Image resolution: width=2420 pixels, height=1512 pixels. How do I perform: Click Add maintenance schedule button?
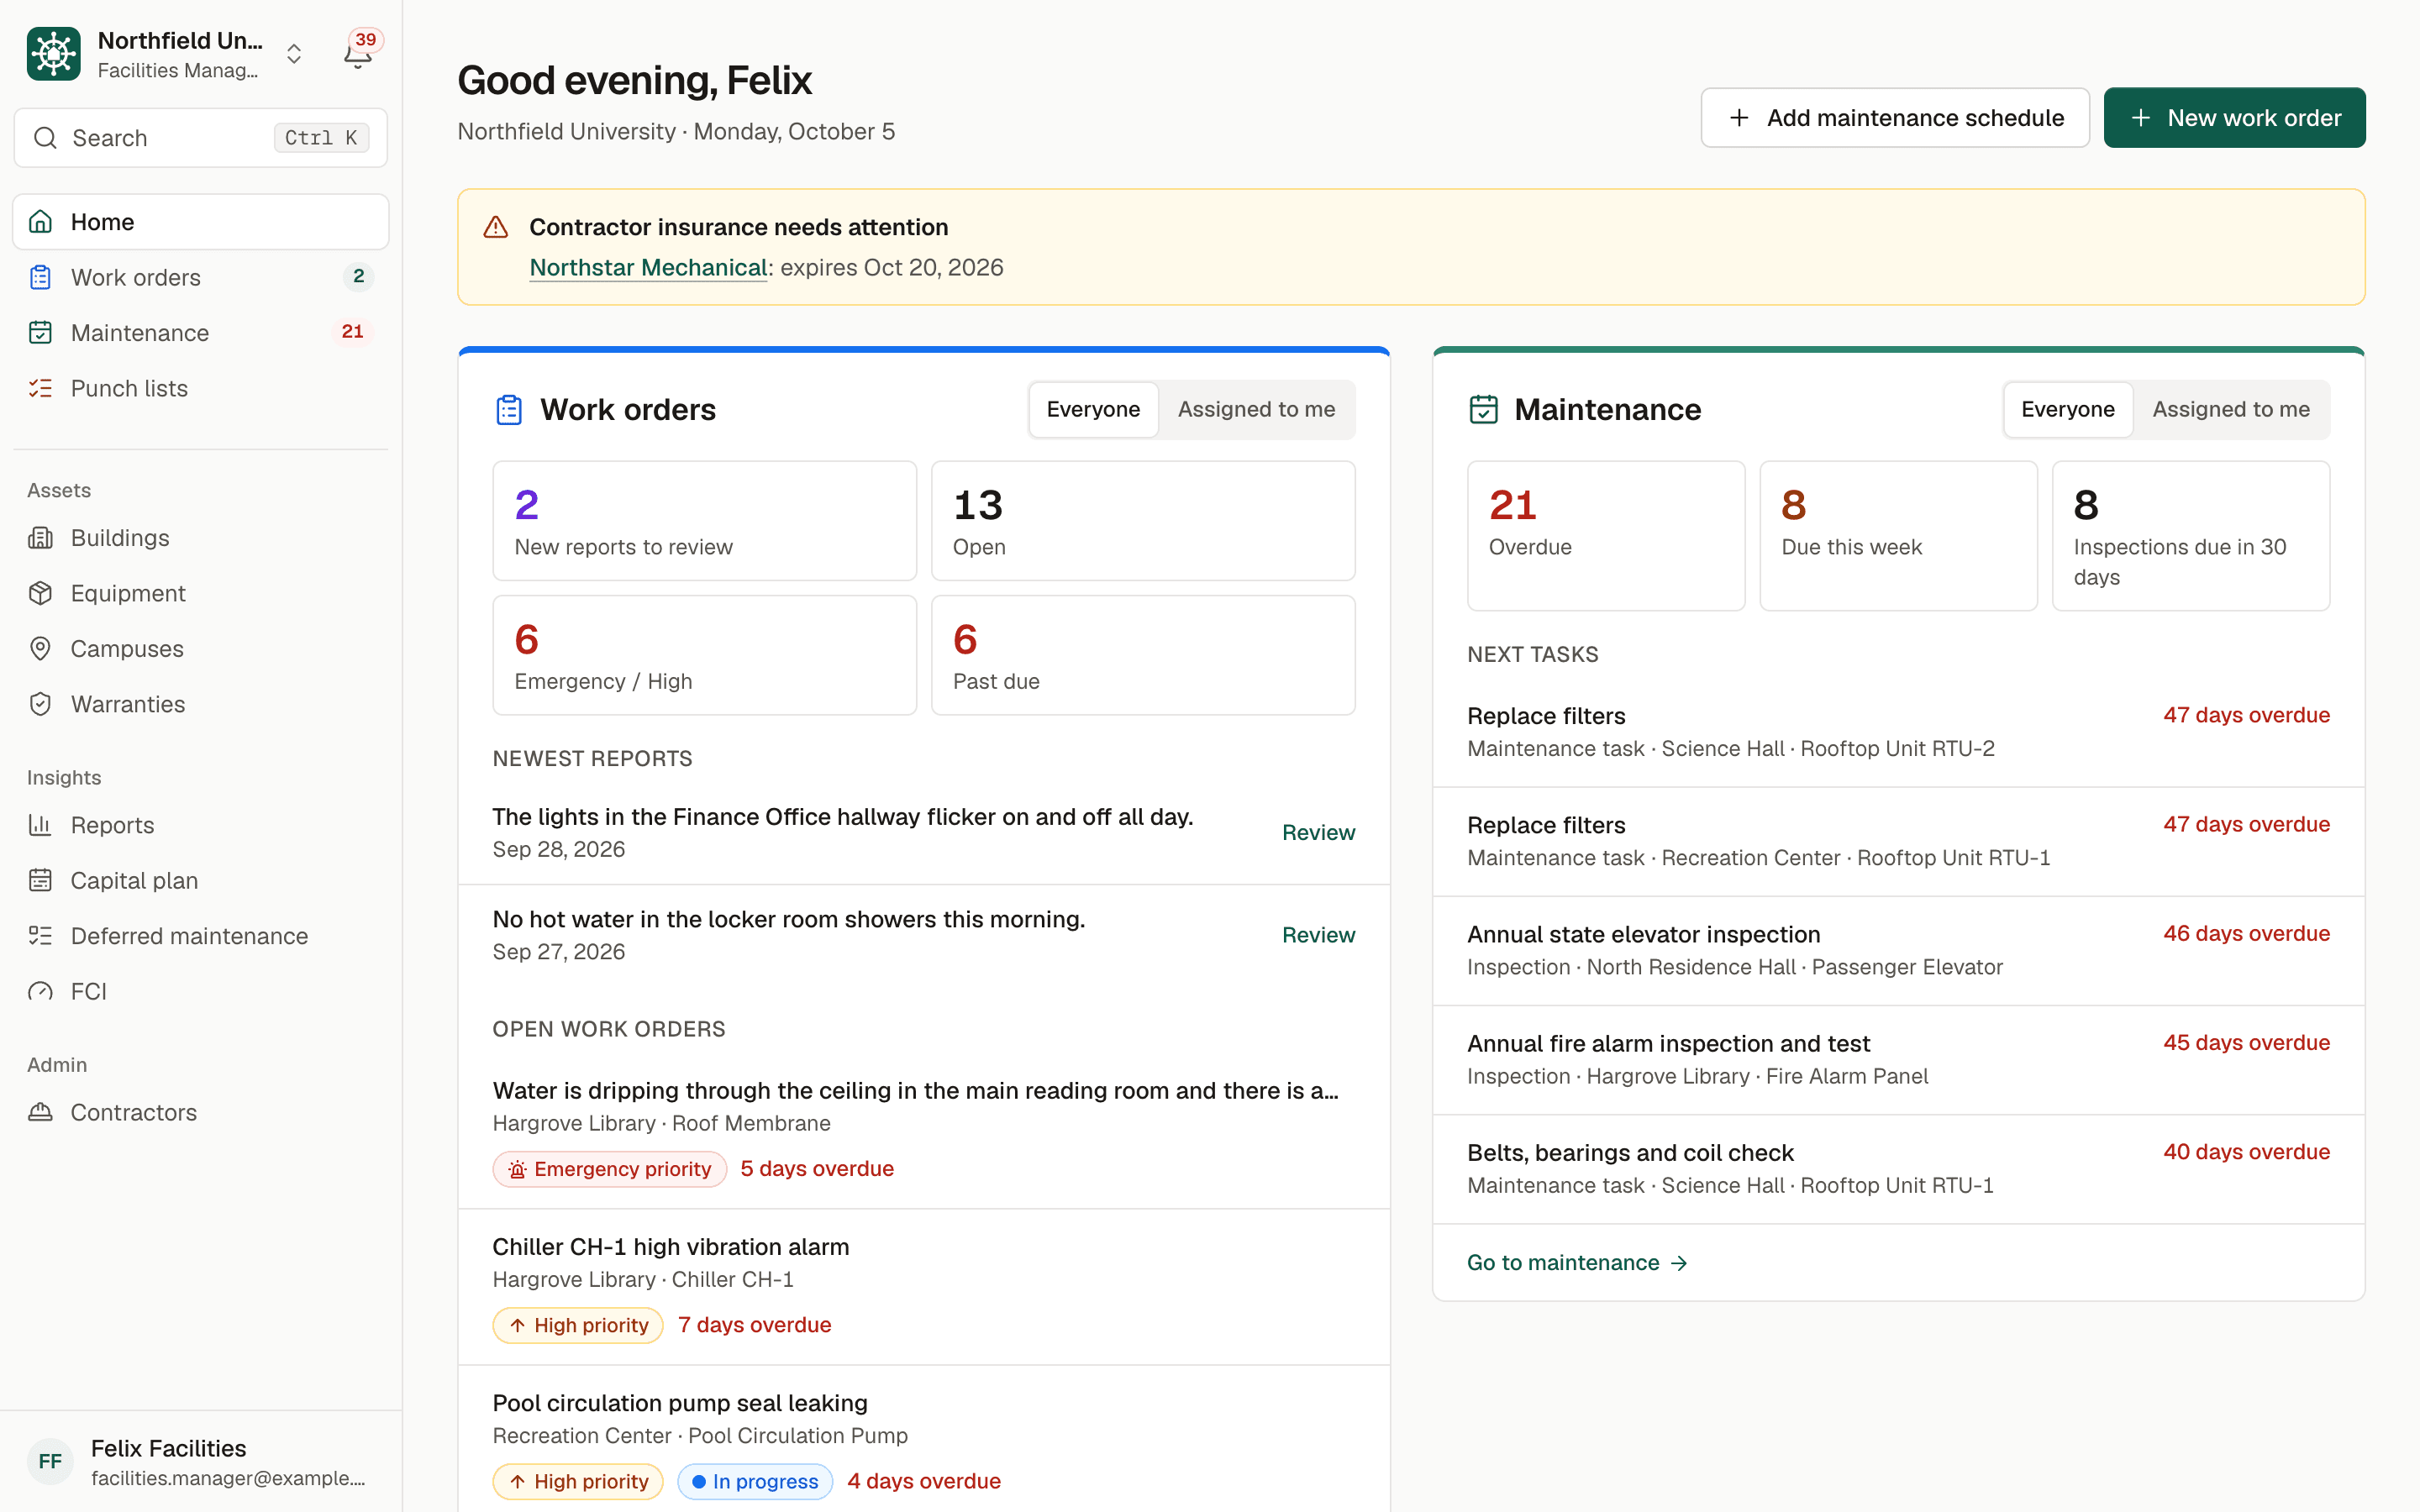click(x=1895, y=118)
